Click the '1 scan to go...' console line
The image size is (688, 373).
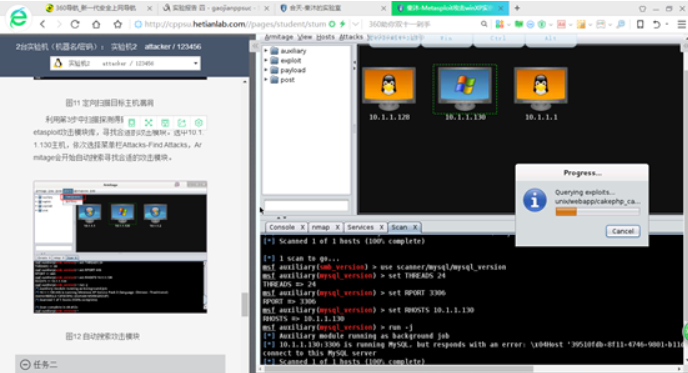click(302, 258)
